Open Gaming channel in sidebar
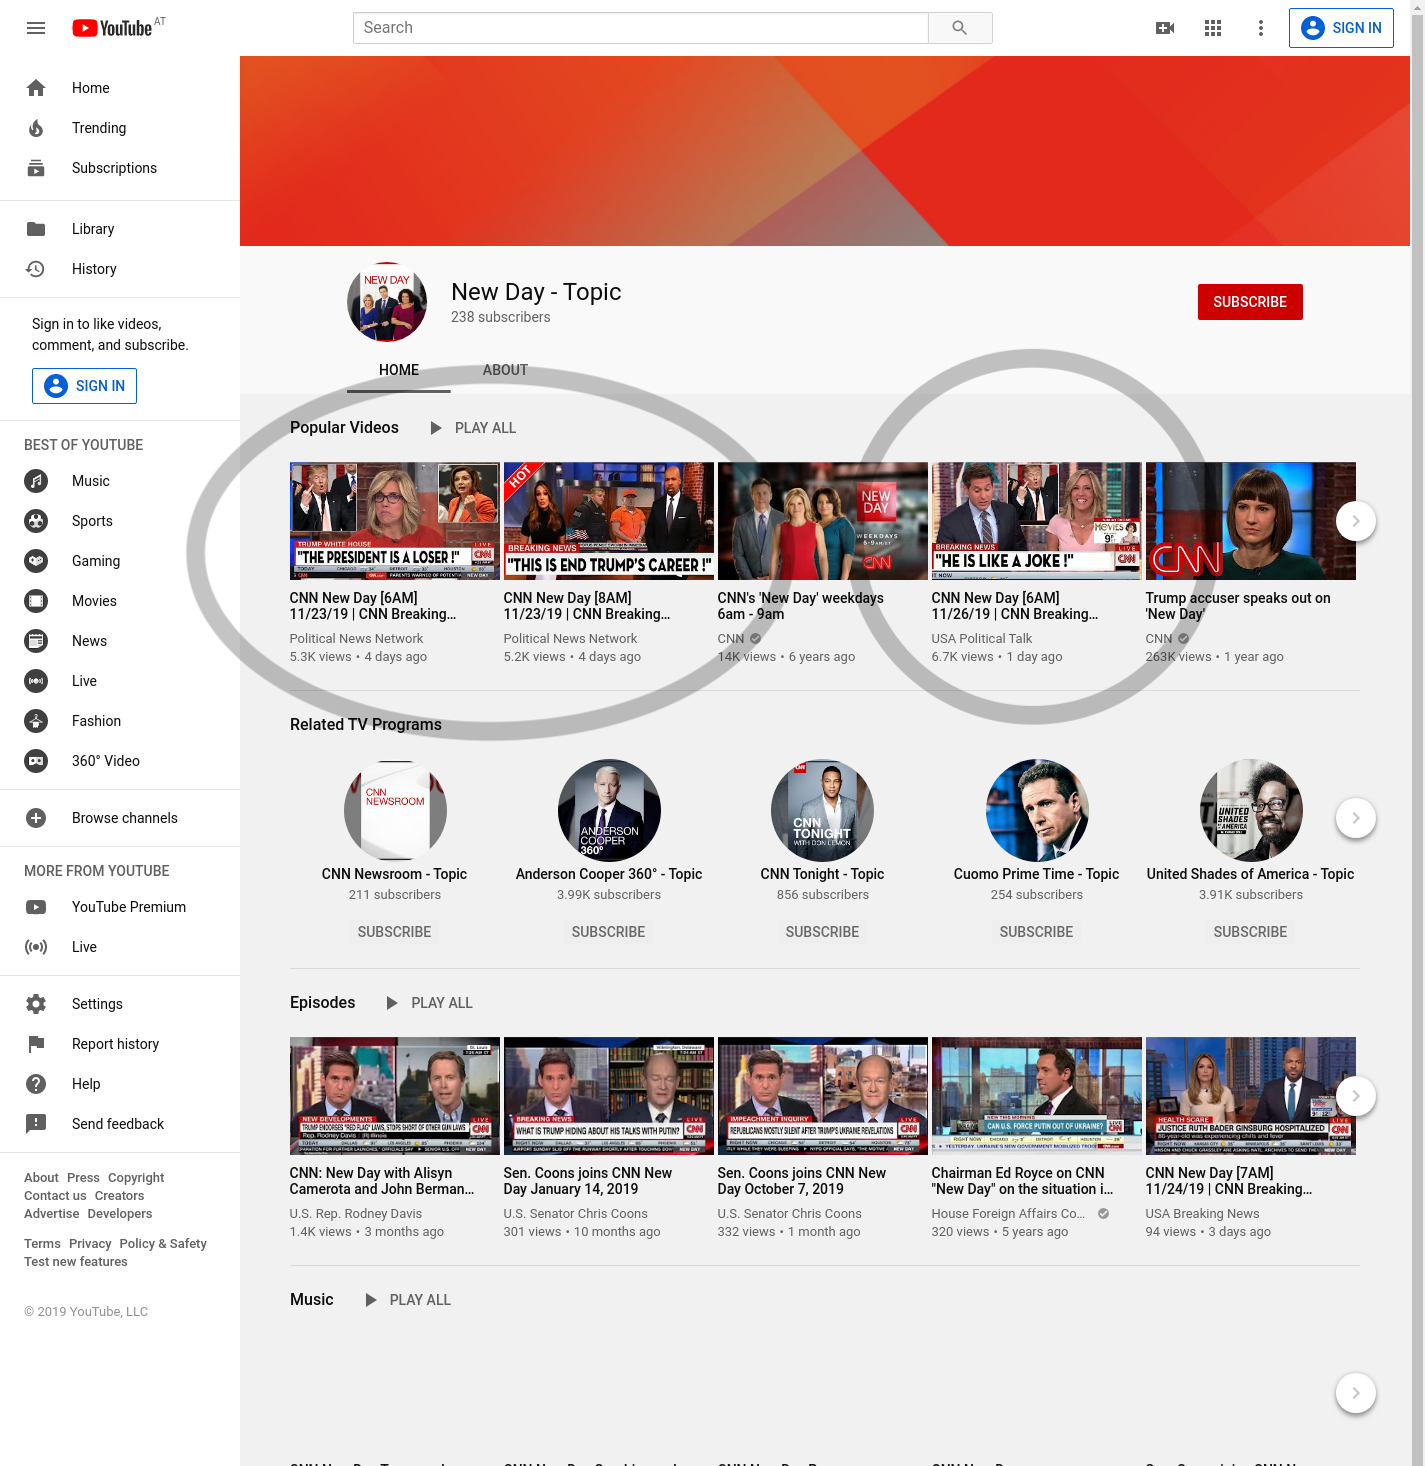This screenshot has height=1466, width=1425. pyautogui.click(x=120, y=561)
